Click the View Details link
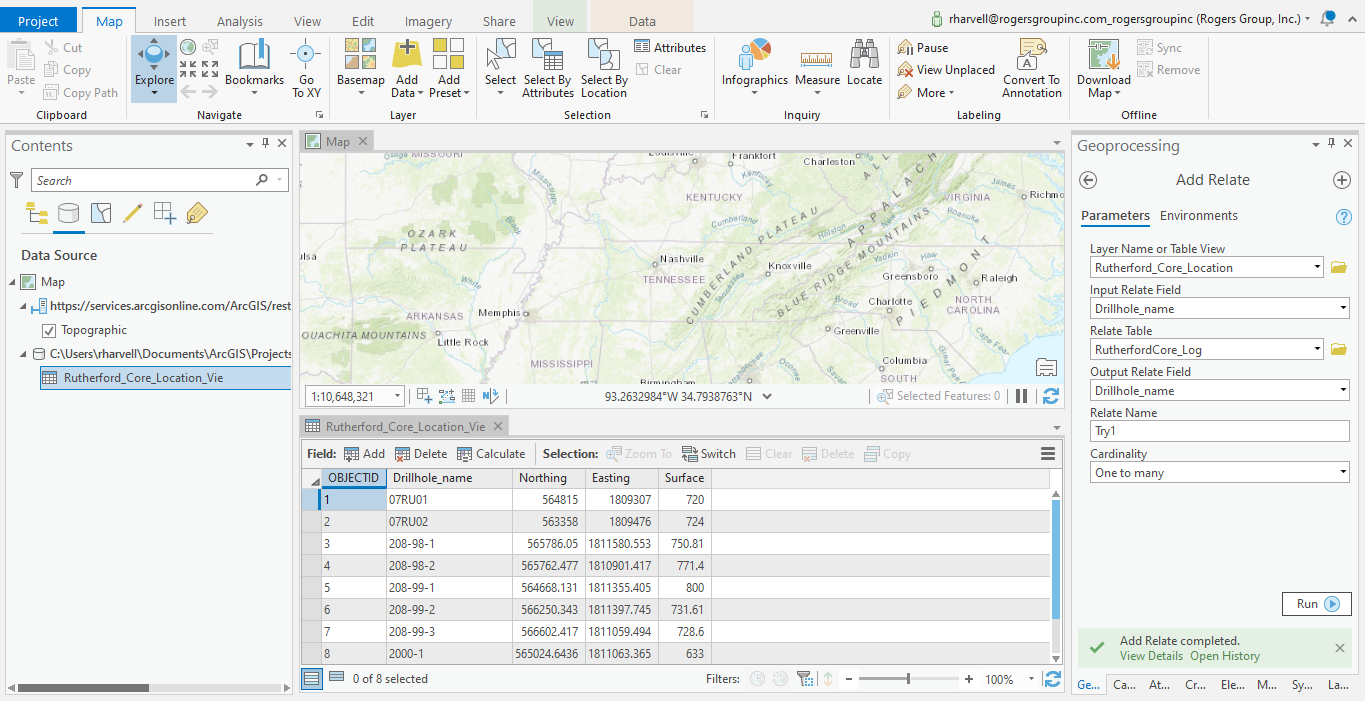1365x701 pixels. tap(1150, 656)
